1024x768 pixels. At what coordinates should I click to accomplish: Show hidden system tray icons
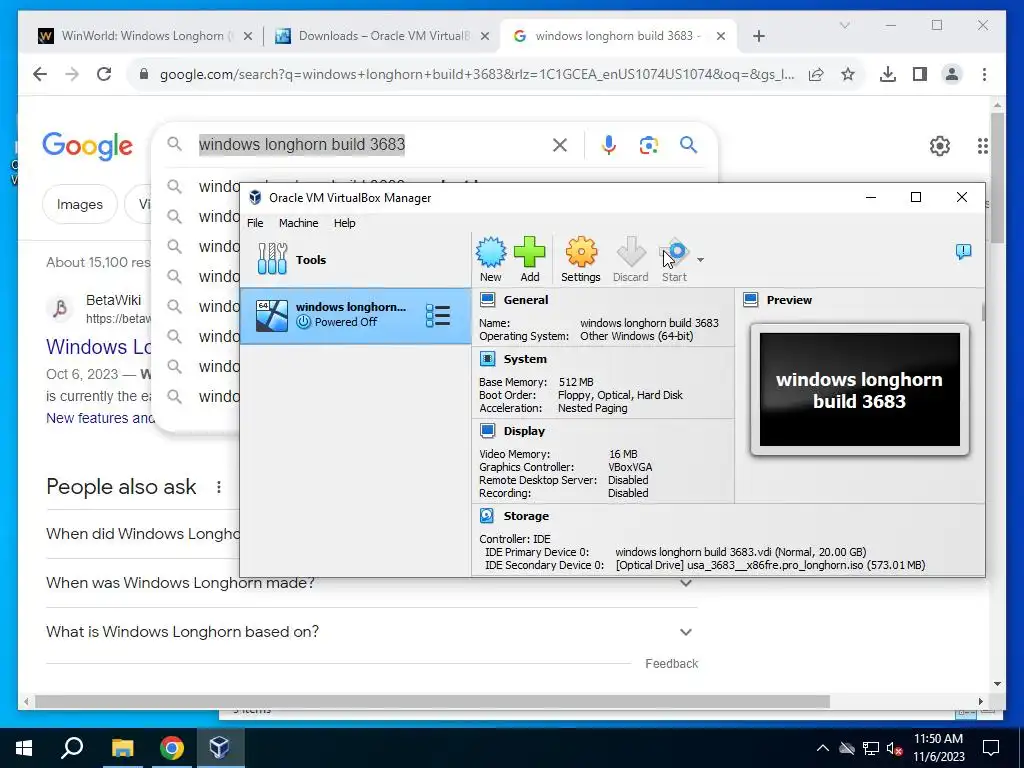823,748
